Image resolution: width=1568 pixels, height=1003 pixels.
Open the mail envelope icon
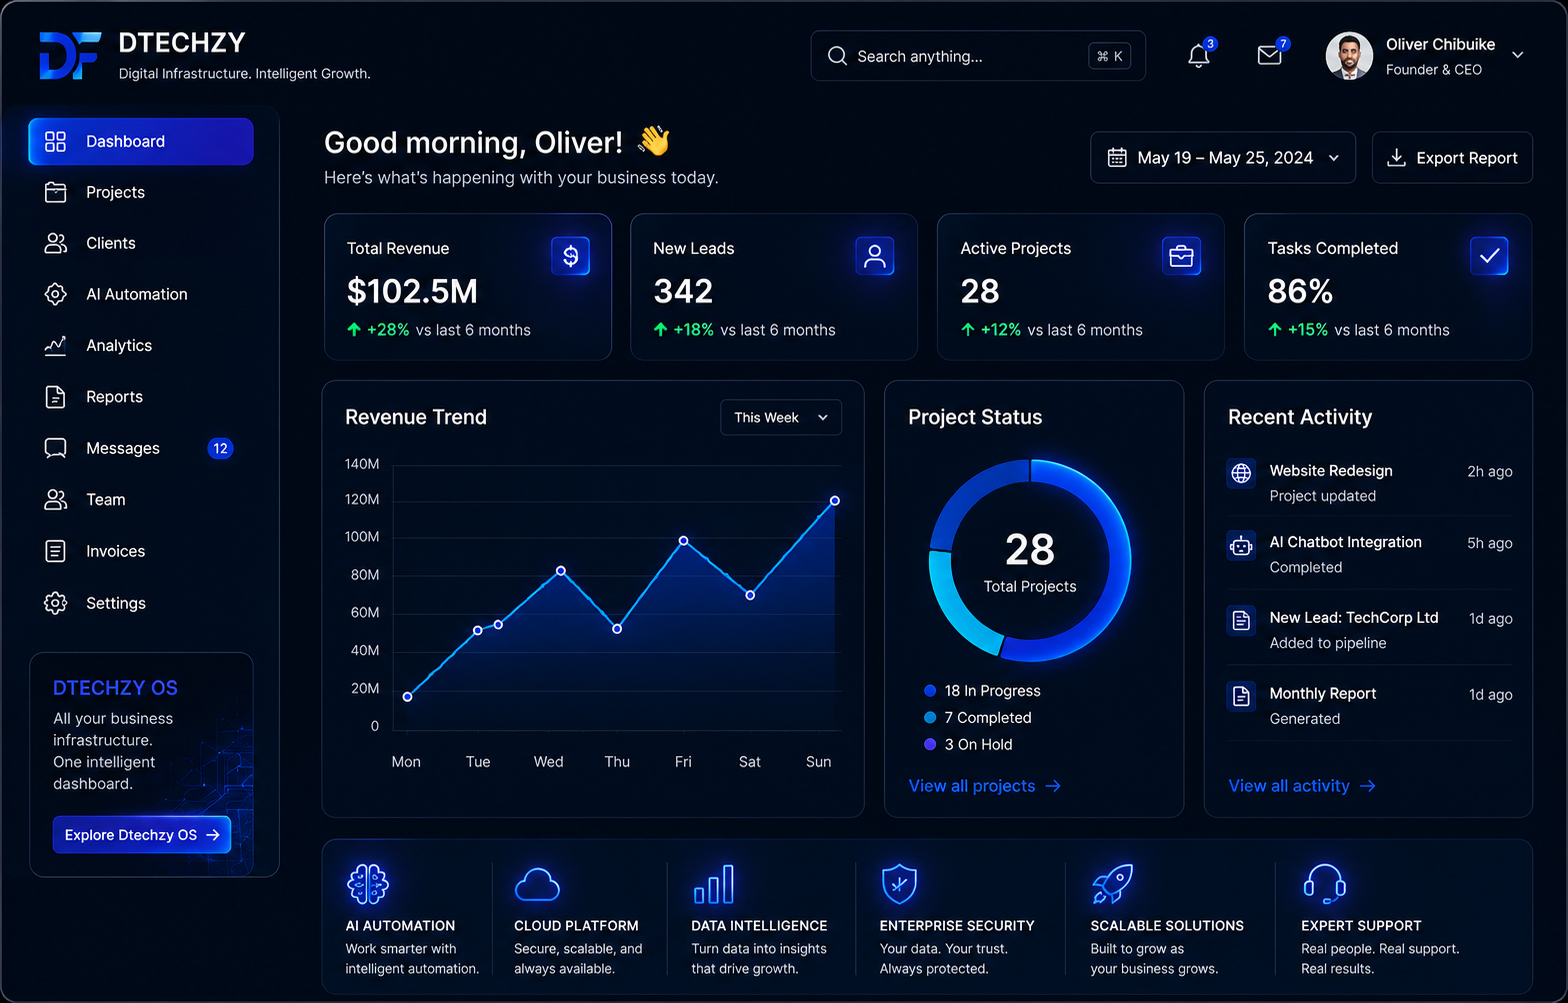click(1270, 55)
